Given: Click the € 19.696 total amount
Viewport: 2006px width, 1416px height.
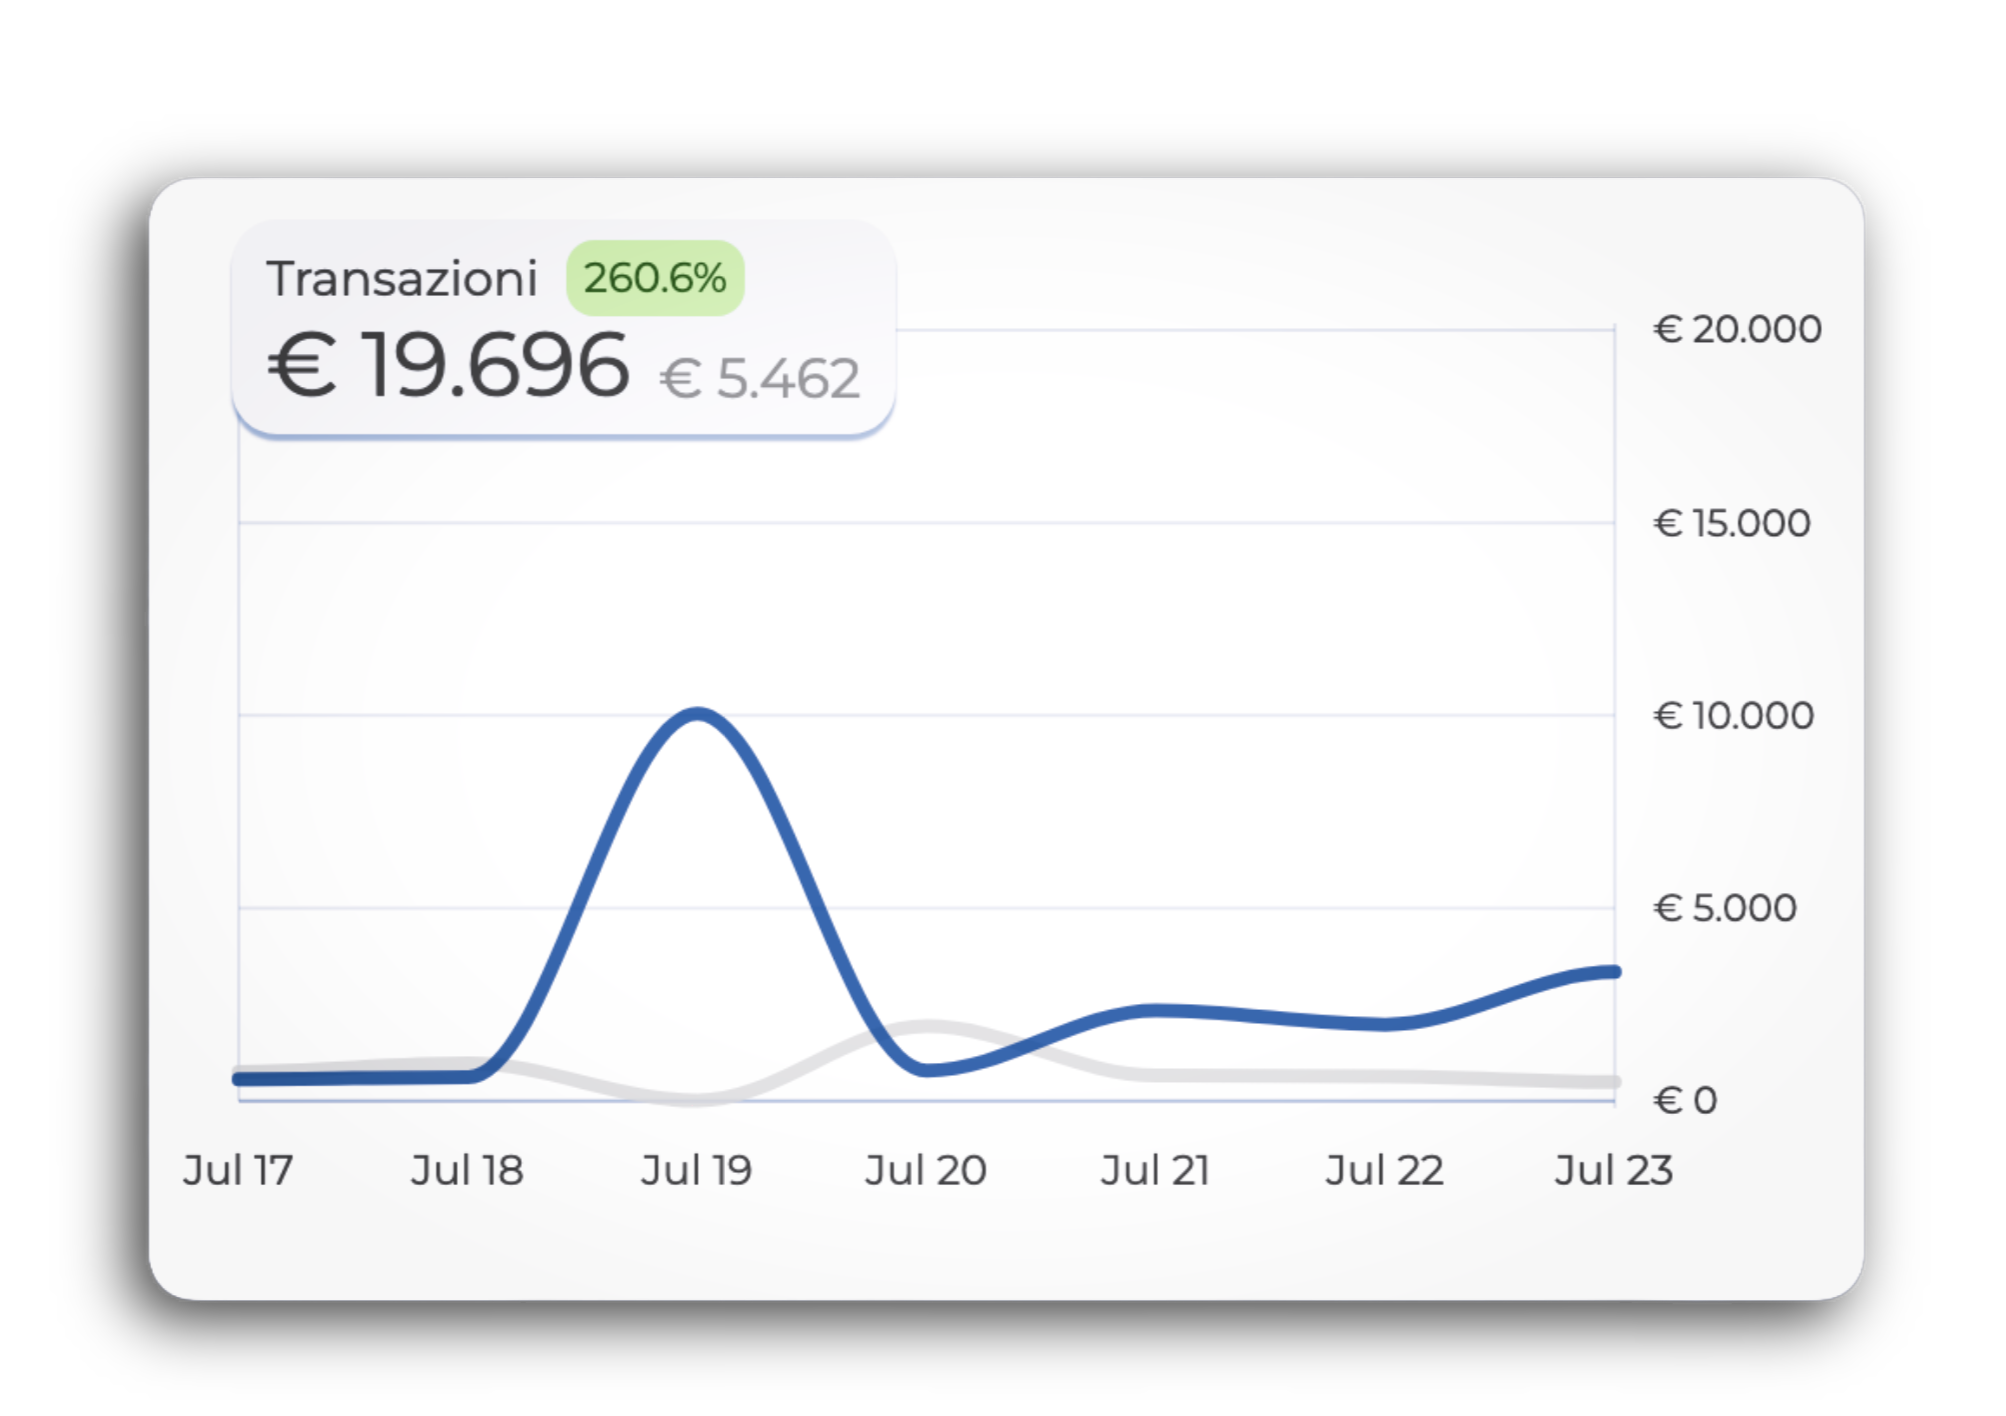Looking at the screenshot, I should [448, 366].
